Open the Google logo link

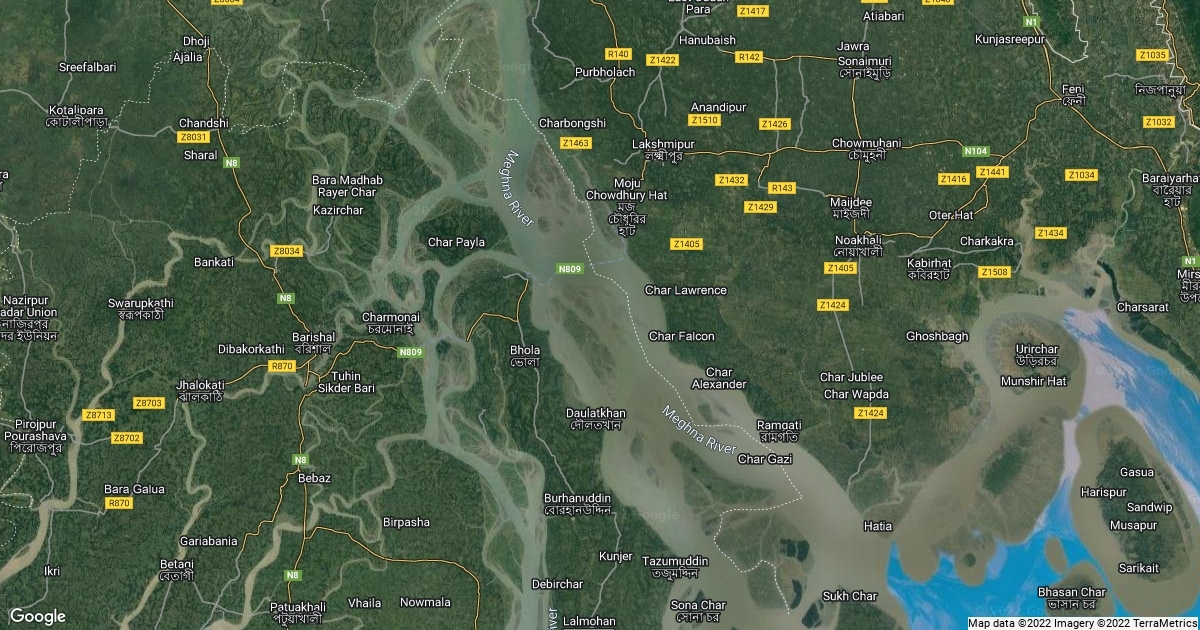pos(38,615)
